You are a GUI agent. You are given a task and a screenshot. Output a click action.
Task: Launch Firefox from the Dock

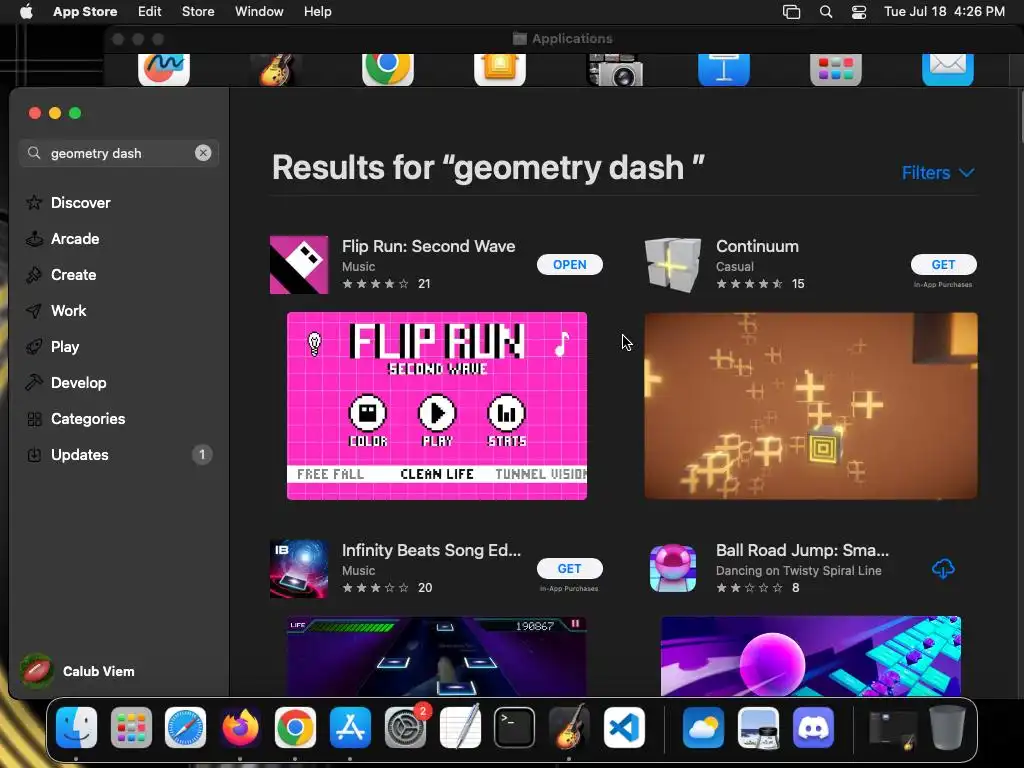click(x=240, y=727)
